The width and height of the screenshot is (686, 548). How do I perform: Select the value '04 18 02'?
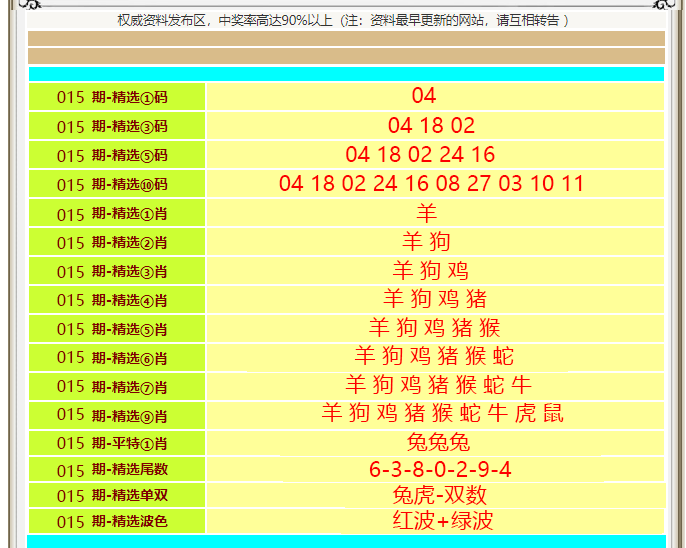point(431,126)
